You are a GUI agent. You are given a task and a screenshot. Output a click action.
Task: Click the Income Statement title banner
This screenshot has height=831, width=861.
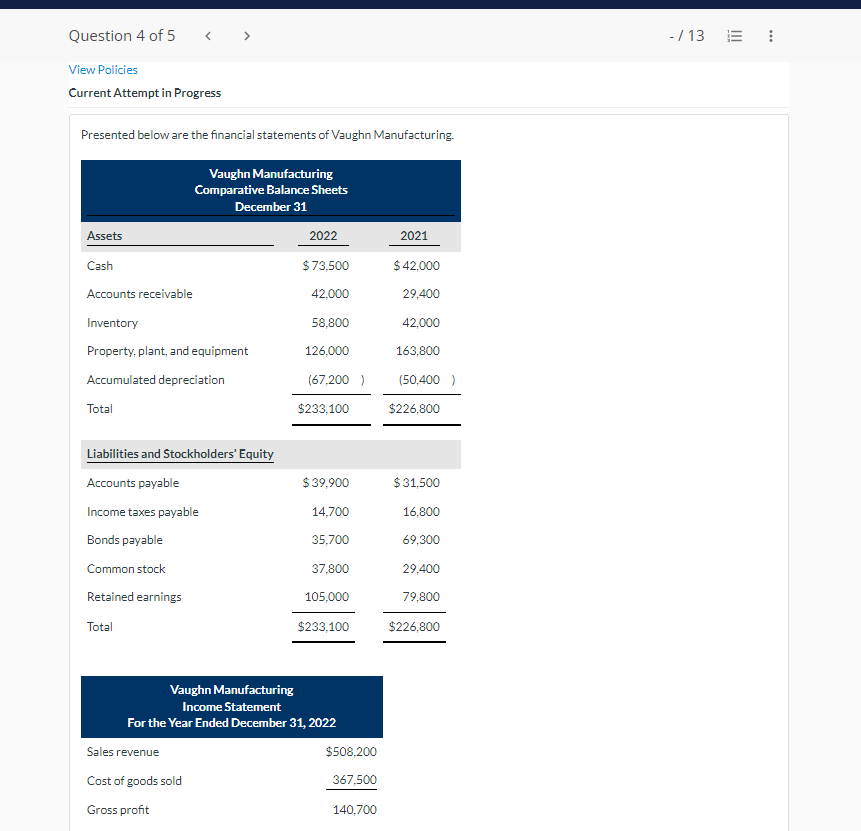231,707
